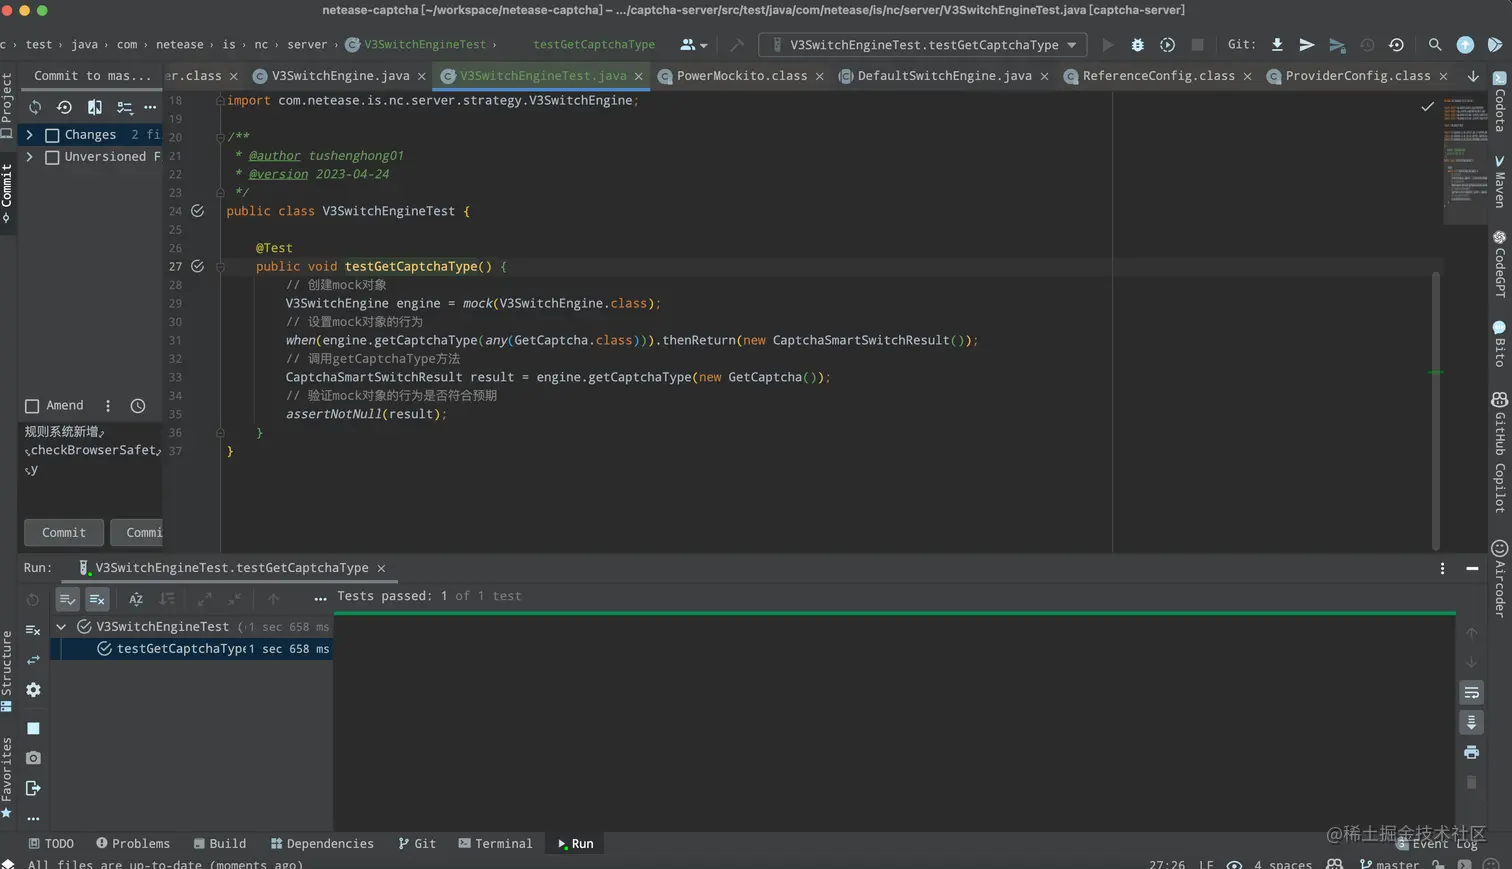This screenshot has width=1512, height=869.
Task: Open the Maven side panel
Action: click(1499, 181)
